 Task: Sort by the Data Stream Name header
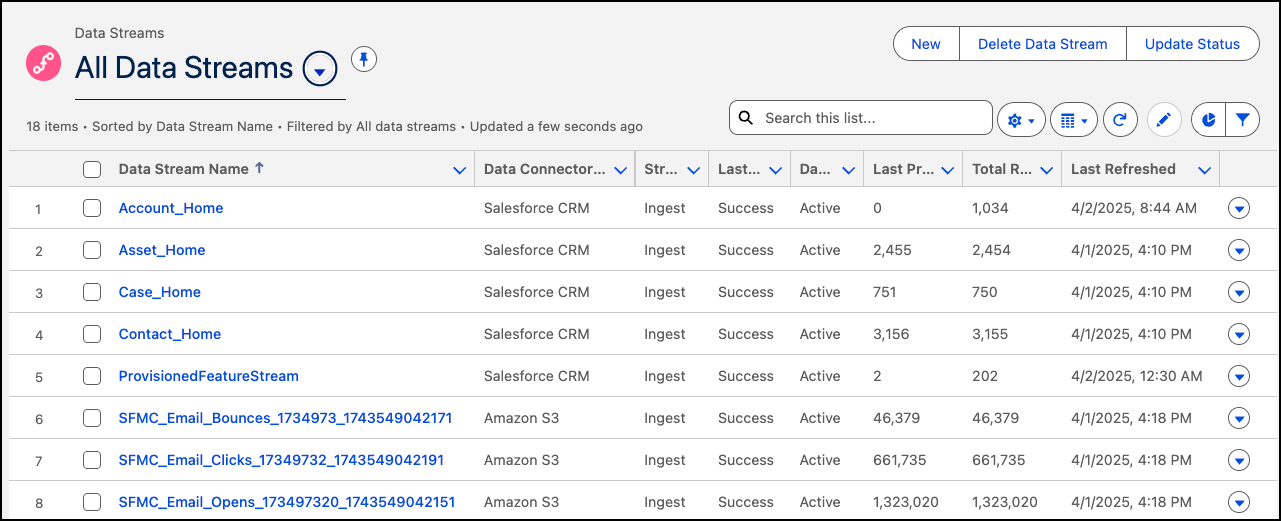pos(184,169)
